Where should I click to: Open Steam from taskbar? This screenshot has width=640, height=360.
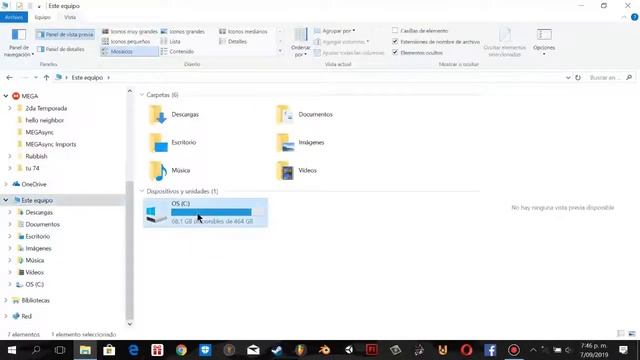pos(277,350)
